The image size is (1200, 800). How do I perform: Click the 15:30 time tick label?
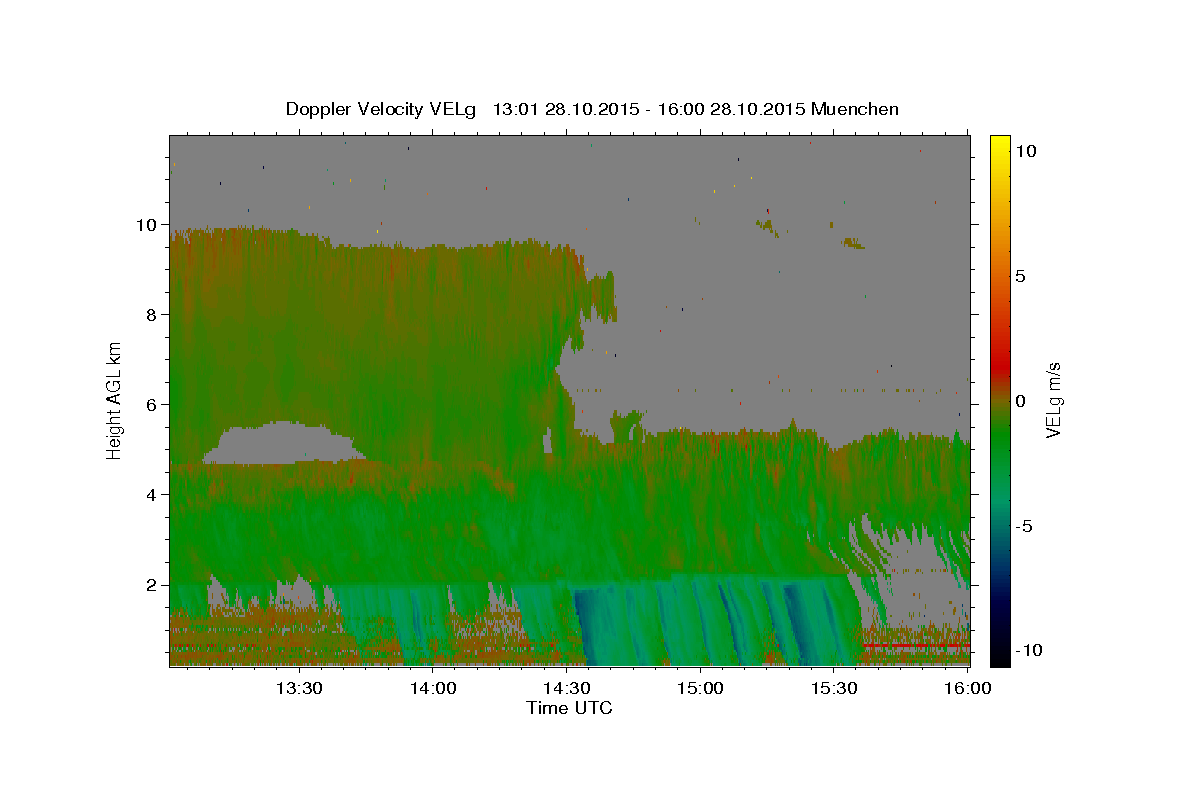[833, 689]
